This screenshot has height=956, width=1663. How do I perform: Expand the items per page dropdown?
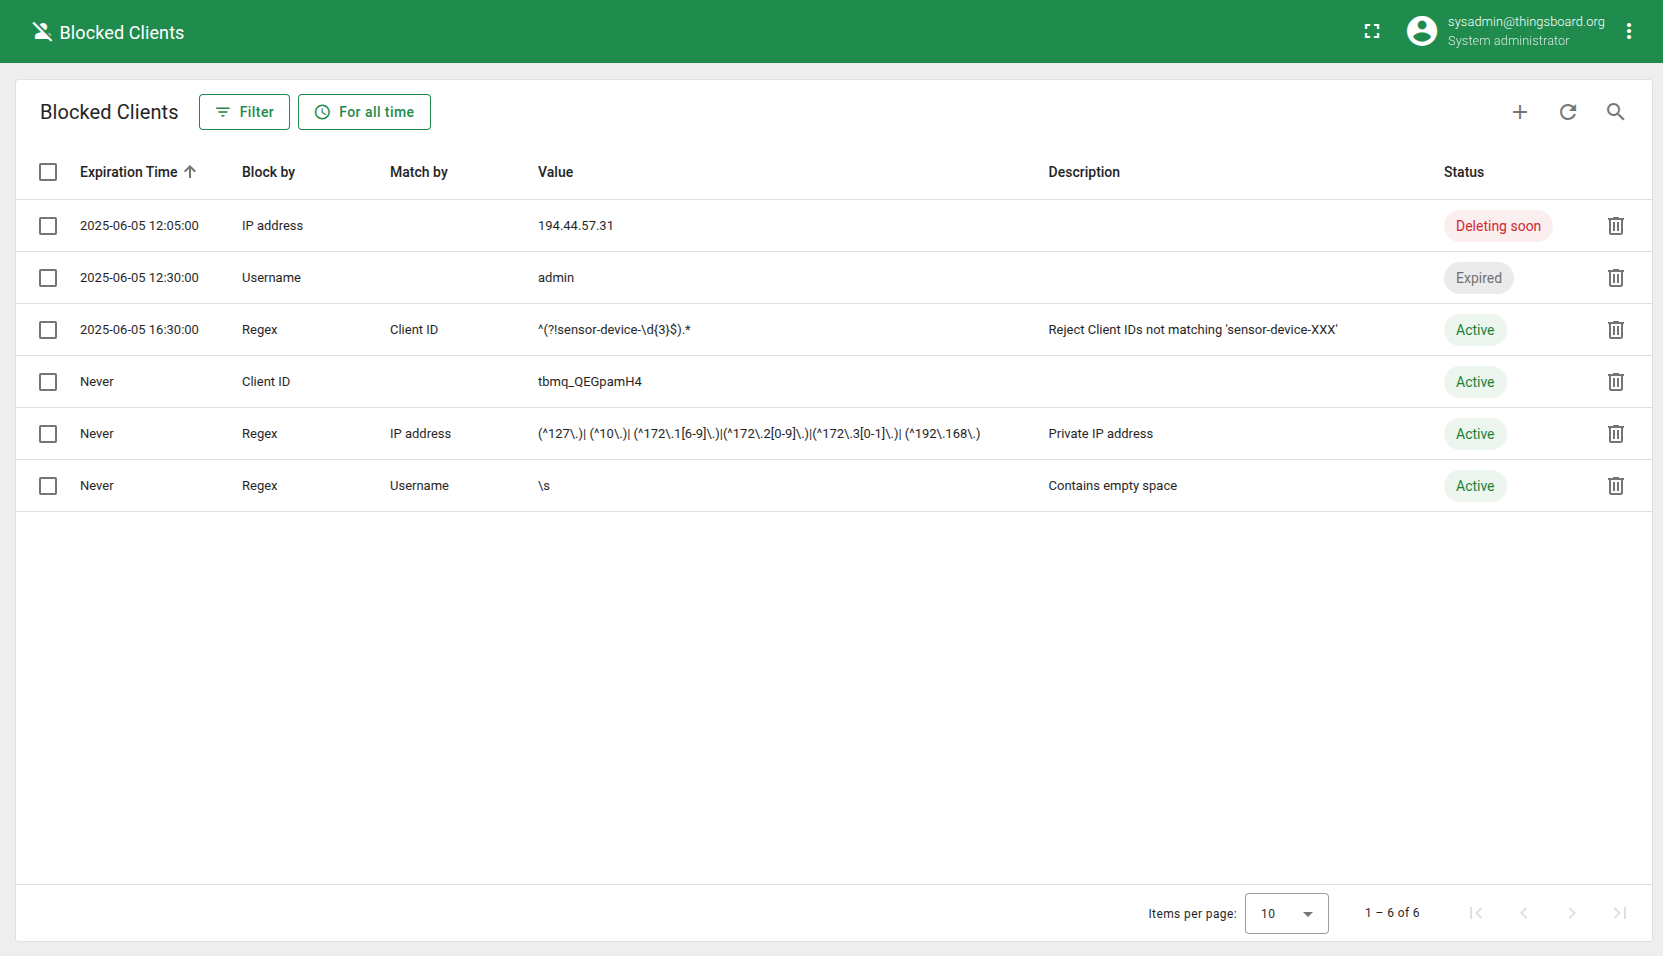(x=1286, y=913)
